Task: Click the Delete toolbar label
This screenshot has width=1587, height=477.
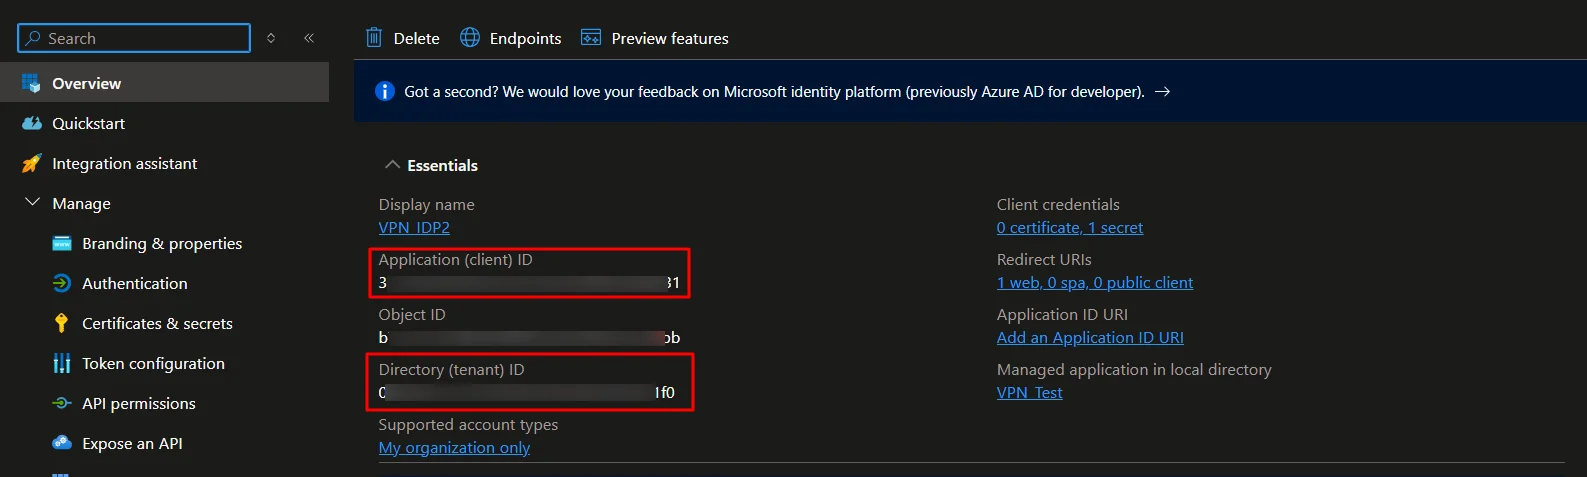Action: pyautogui.click(x=416, y=38)
